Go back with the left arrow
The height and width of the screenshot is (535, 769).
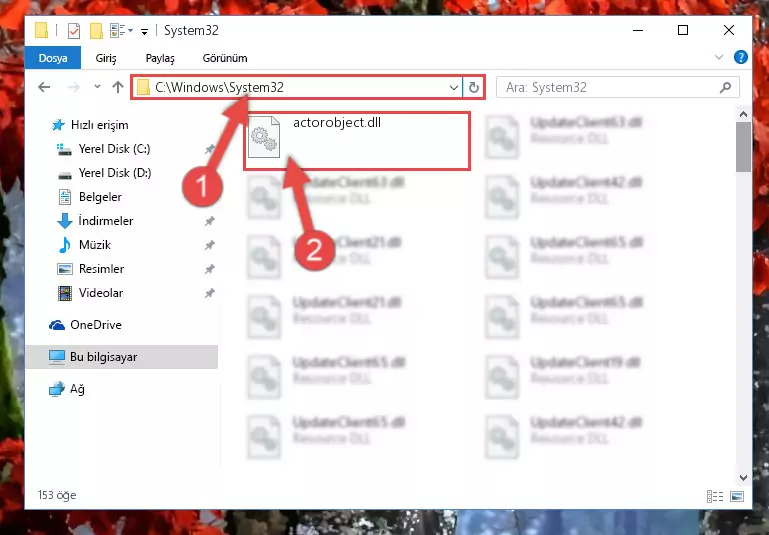(x=44, y=87)
